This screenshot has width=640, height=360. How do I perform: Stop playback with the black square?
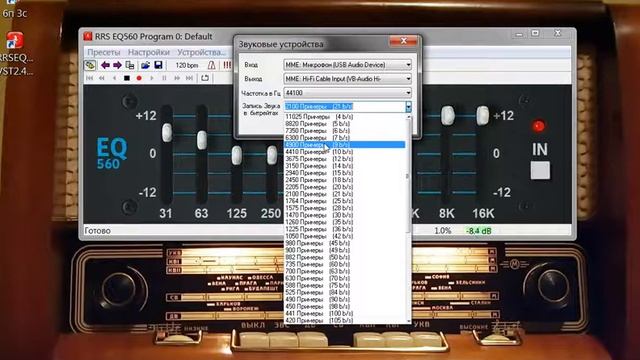pos(127,78)
